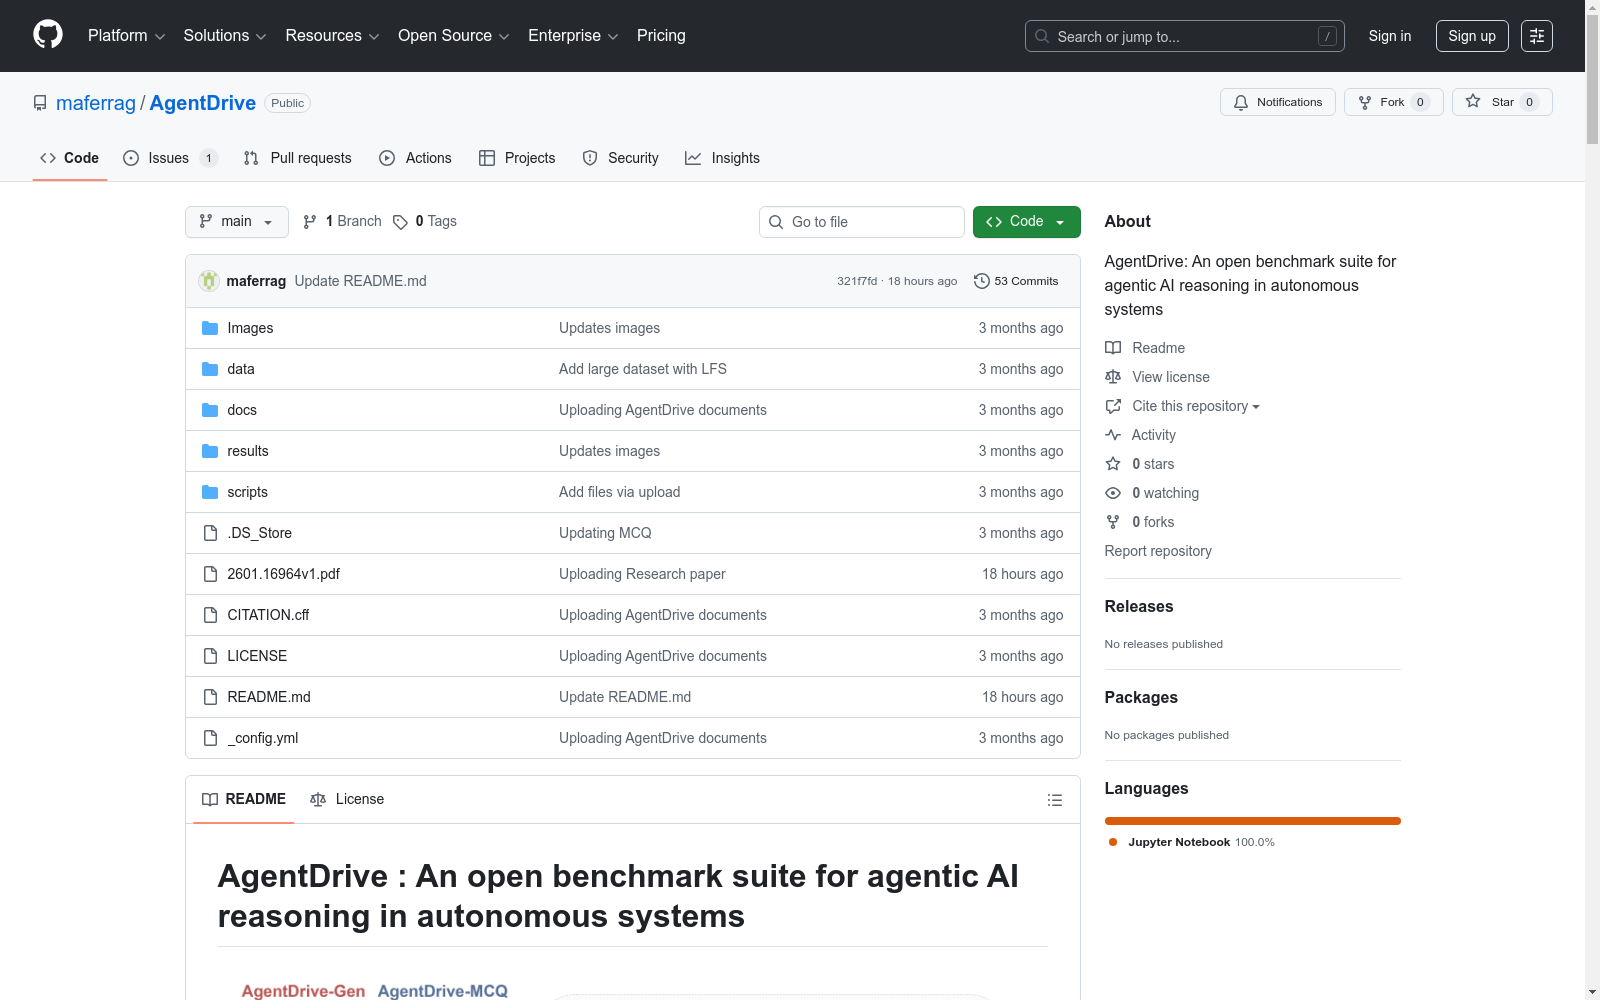Click the branch icon beside 1 Branch
Viewport: 1600px width, 1000px height.
[x=310, y=222]
